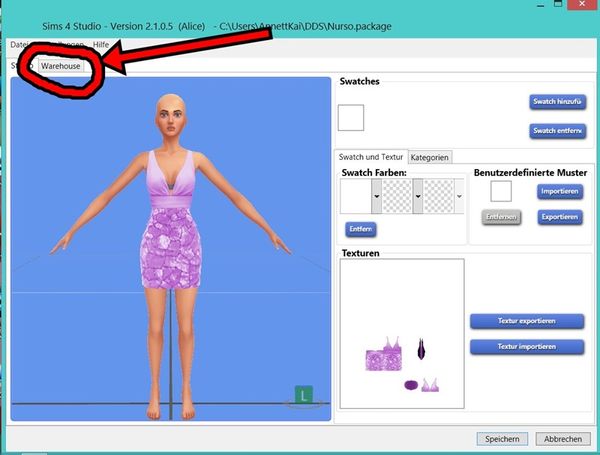Open the Datei menu

[x=18, y=45]
